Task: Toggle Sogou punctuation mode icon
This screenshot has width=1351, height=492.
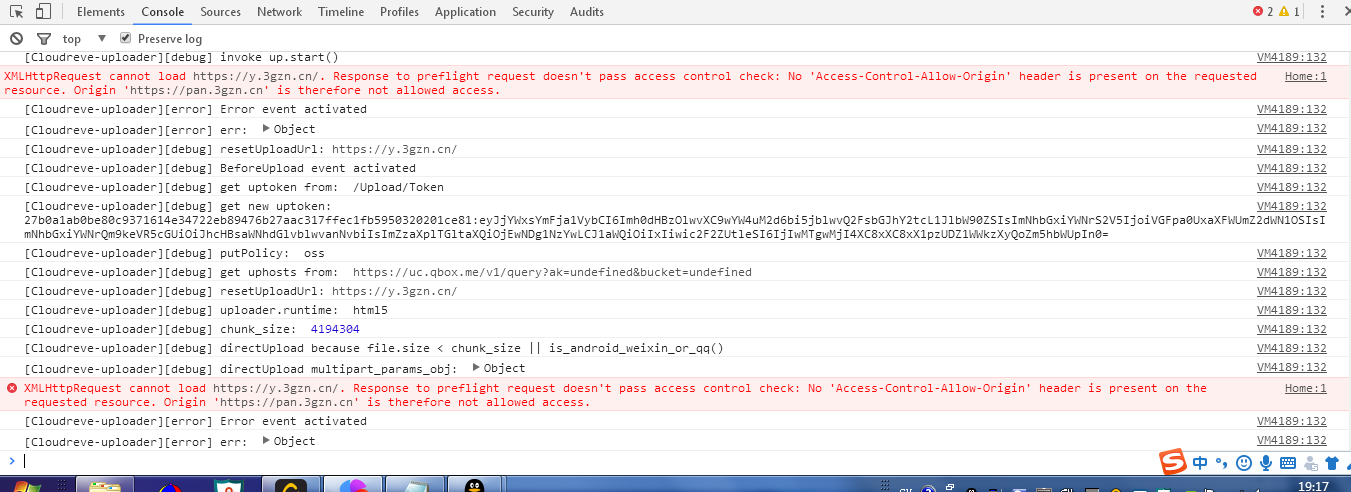Action: pos(1221,463)
